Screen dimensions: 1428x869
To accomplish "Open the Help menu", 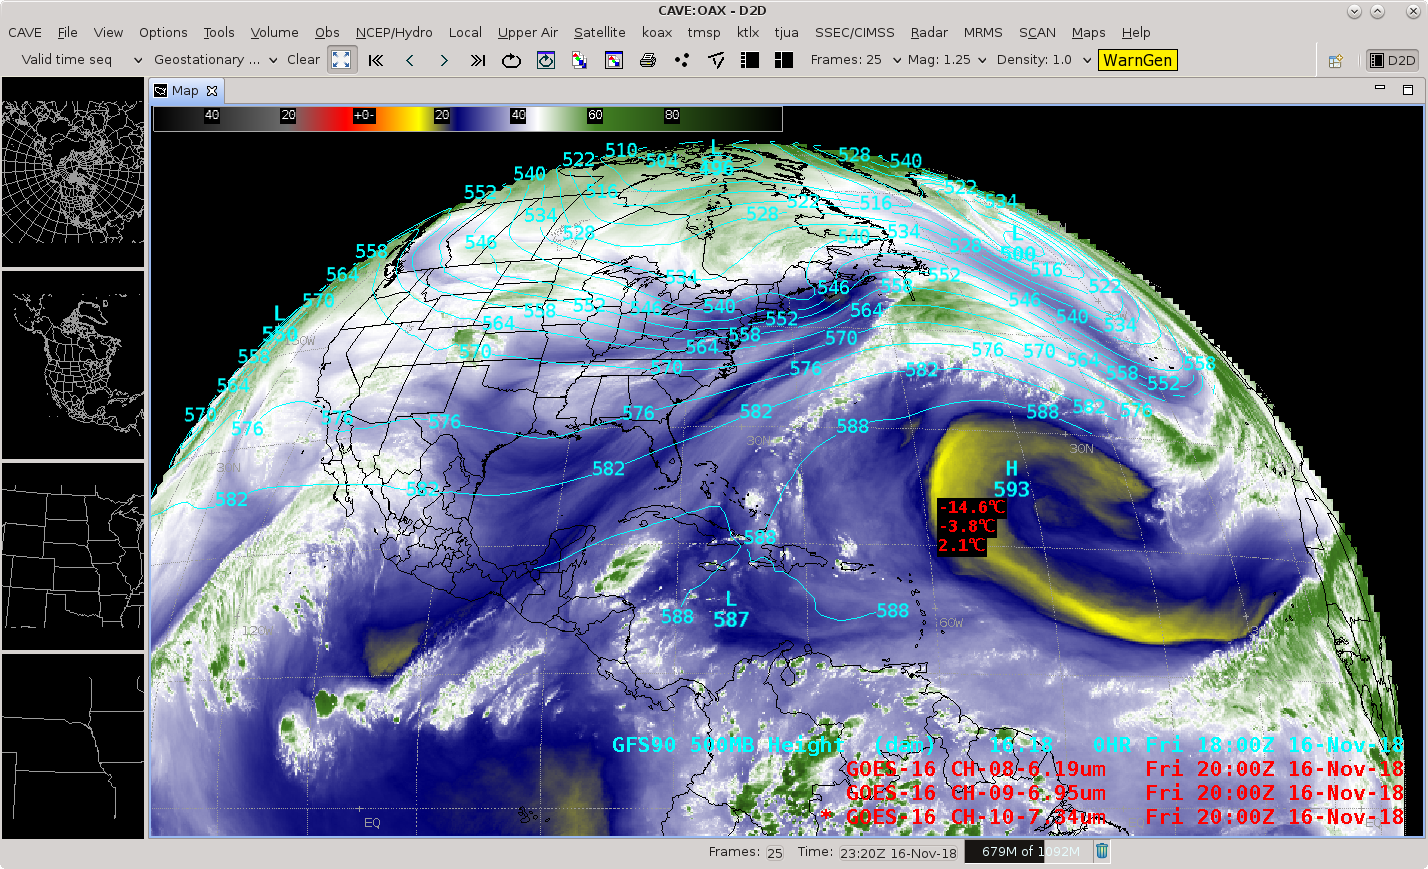I will point(1136,32).
